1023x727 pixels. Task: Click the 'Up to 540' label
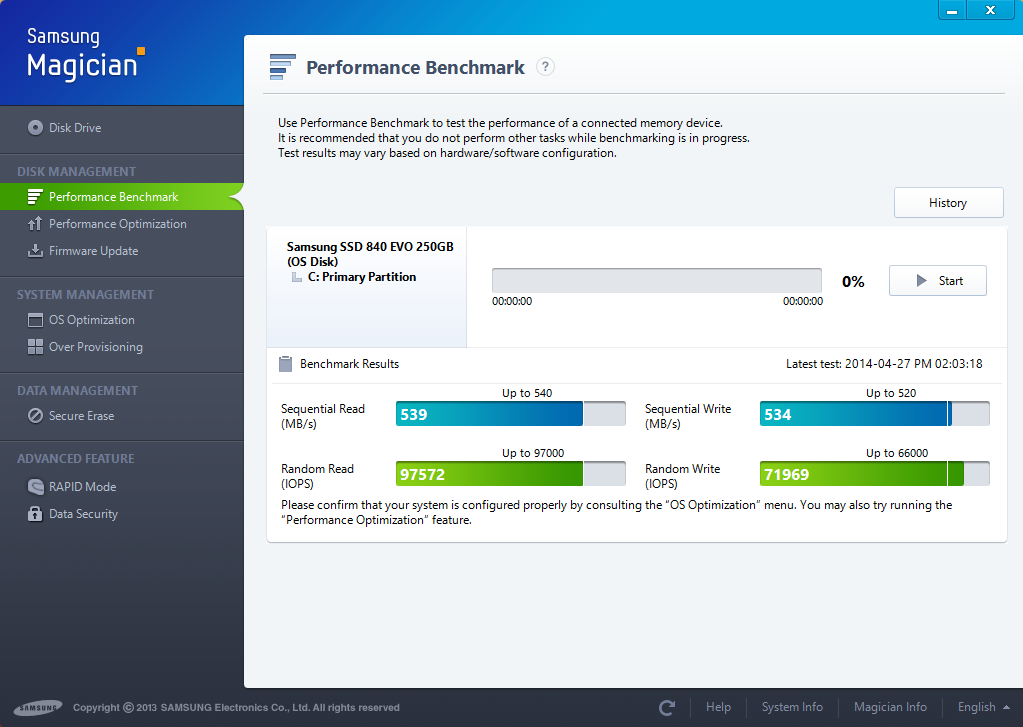tap(527, 393)
